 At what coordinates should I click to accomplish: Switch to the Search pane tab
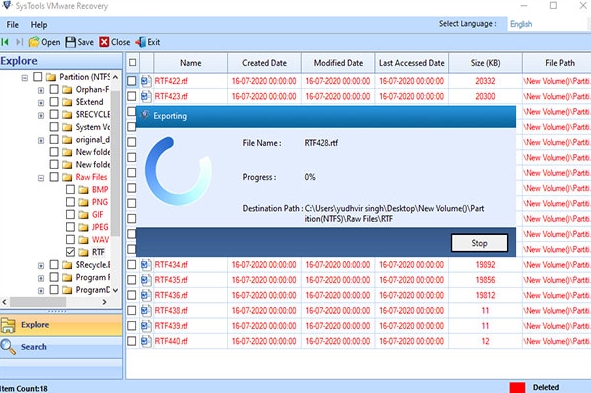(x=61, y=347)
